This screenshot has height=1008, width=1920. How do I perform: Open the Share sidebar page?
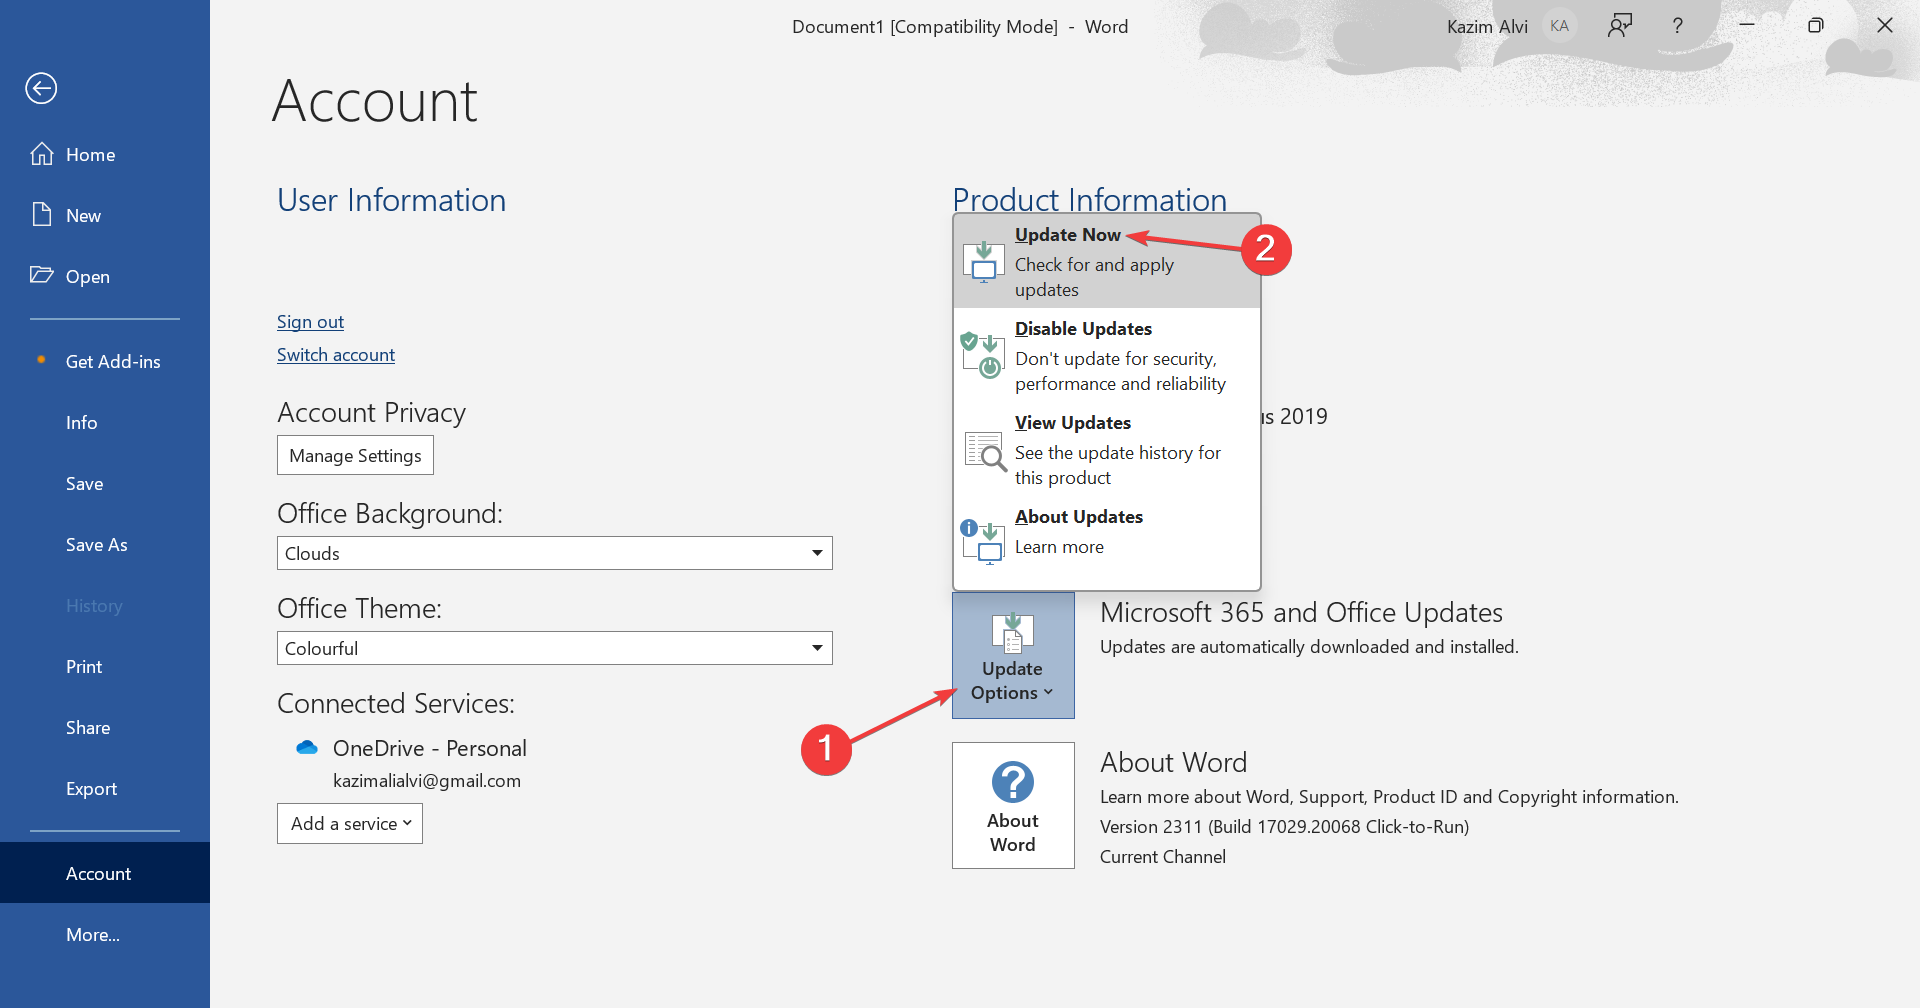click(105, 727)
